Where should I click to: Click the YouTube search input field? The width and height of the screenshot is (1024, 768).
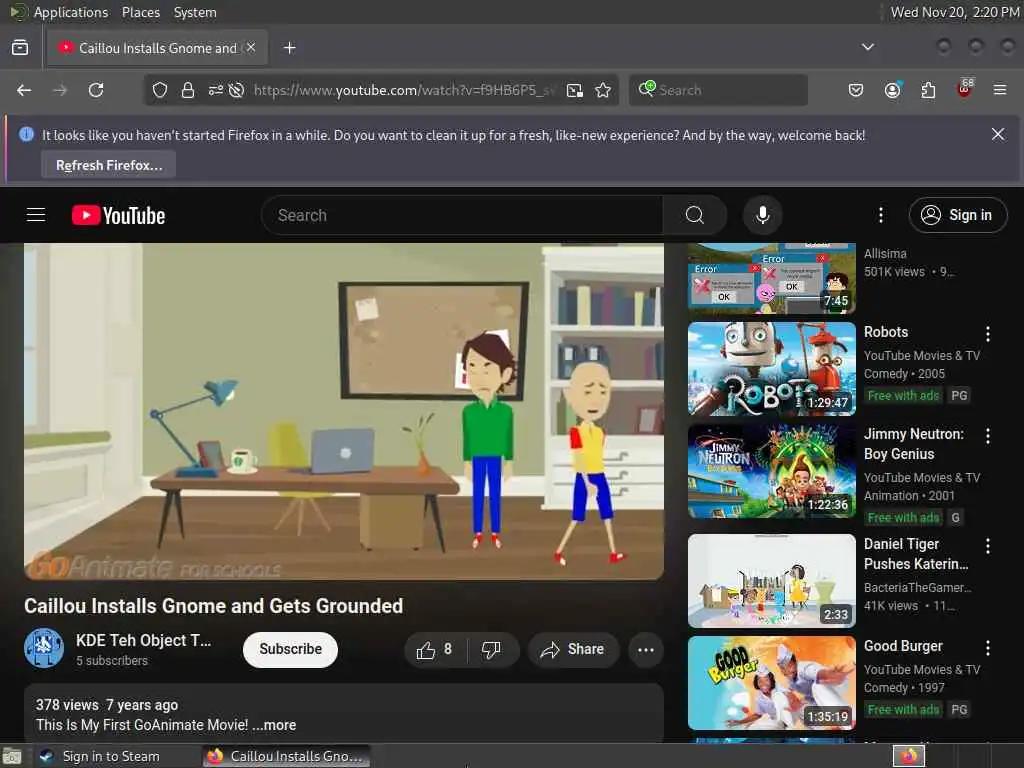(x=462, y=216)
